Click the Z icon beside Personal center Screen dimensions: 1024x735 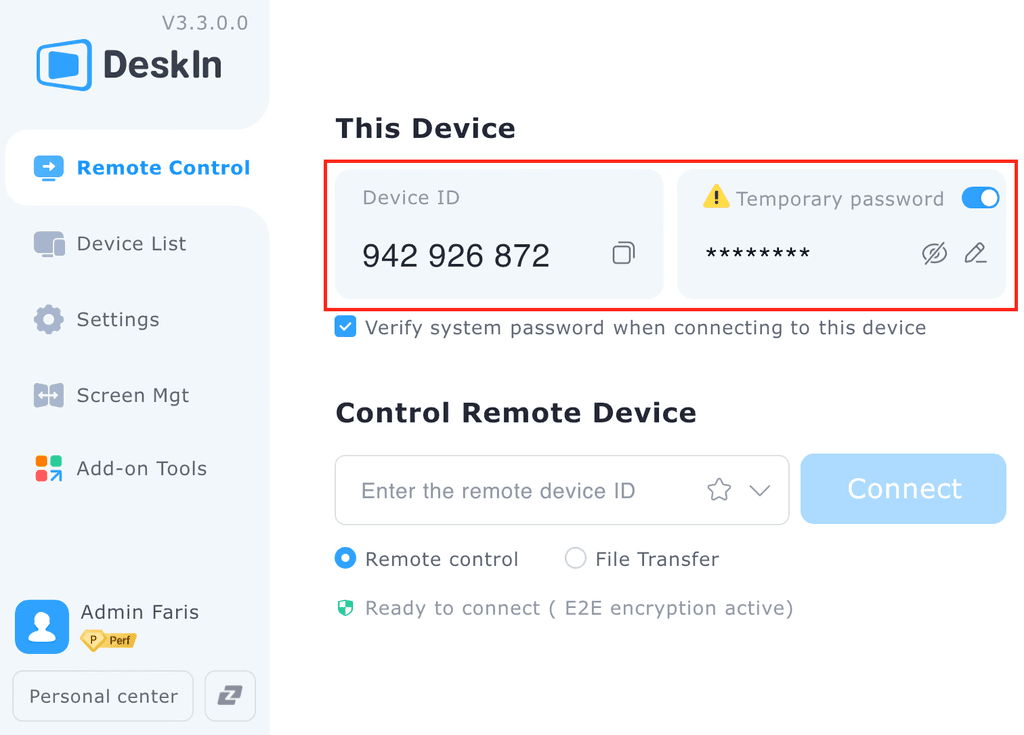click(229, 695)
